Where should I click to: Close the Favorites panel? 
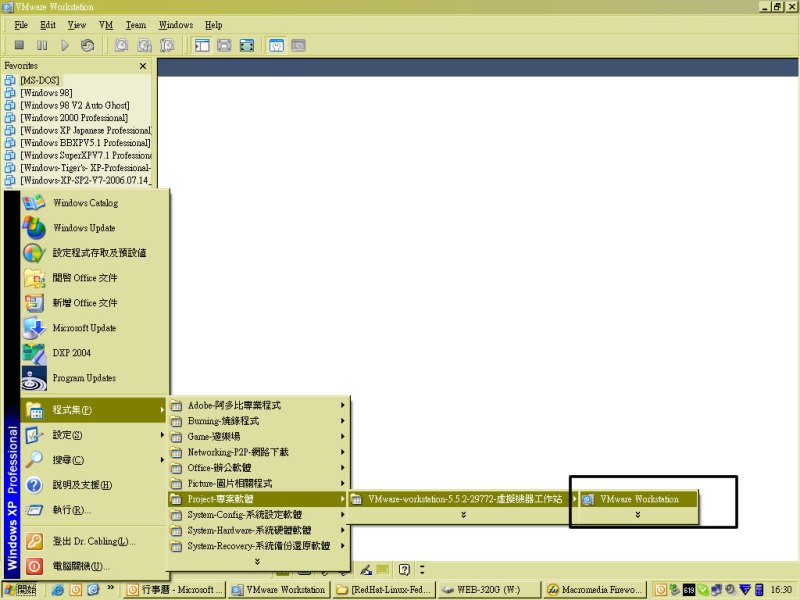tap(143, 66)
